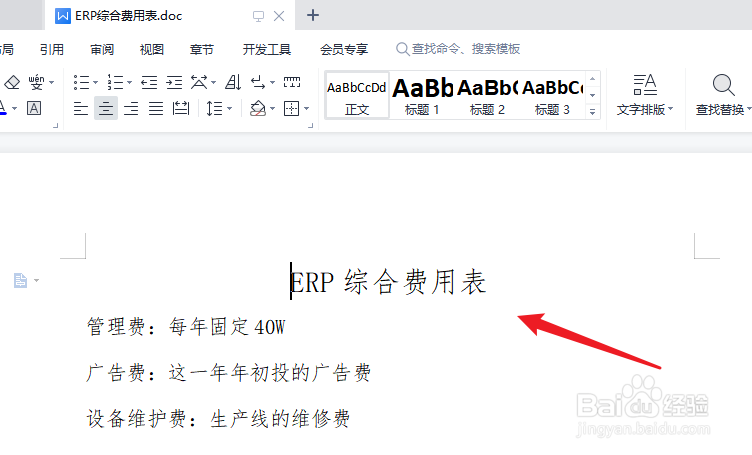The height and width of the screenshot is (455, 752).
Task: Click the sort A-Z icon
Action: [233, 82]
